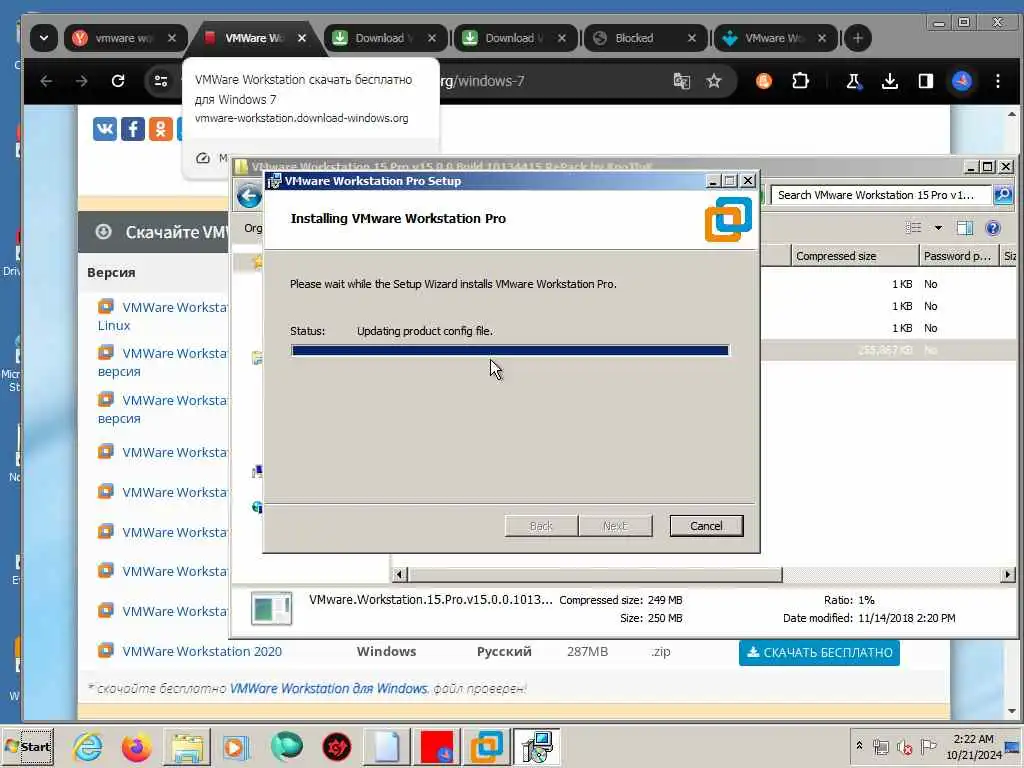Click the VMware Workstation taskbar icon
Screen dimensions: 1024x768
(x=487, y=747)
